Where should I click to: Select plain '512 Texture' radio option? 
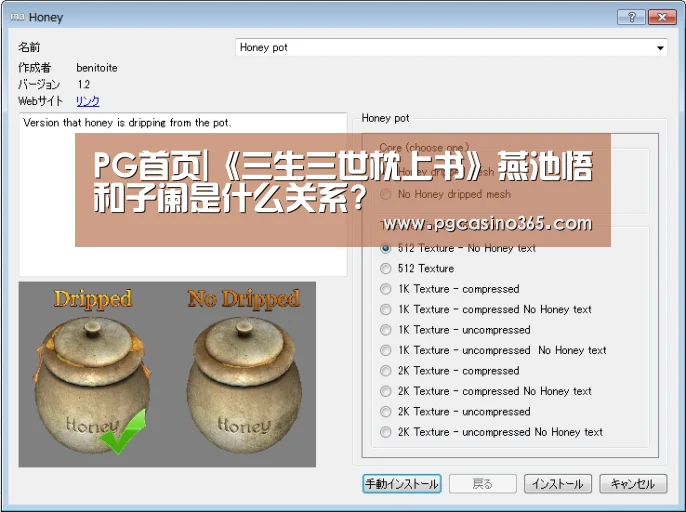tap(385, 268)
